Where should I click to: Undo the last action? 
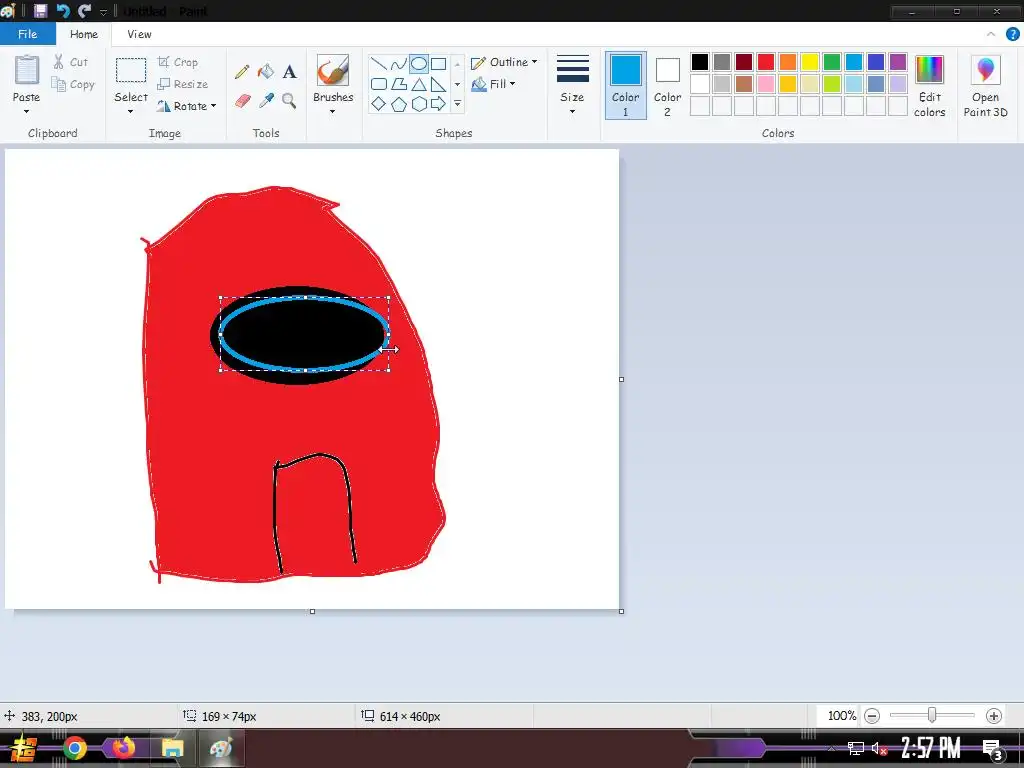63,11
